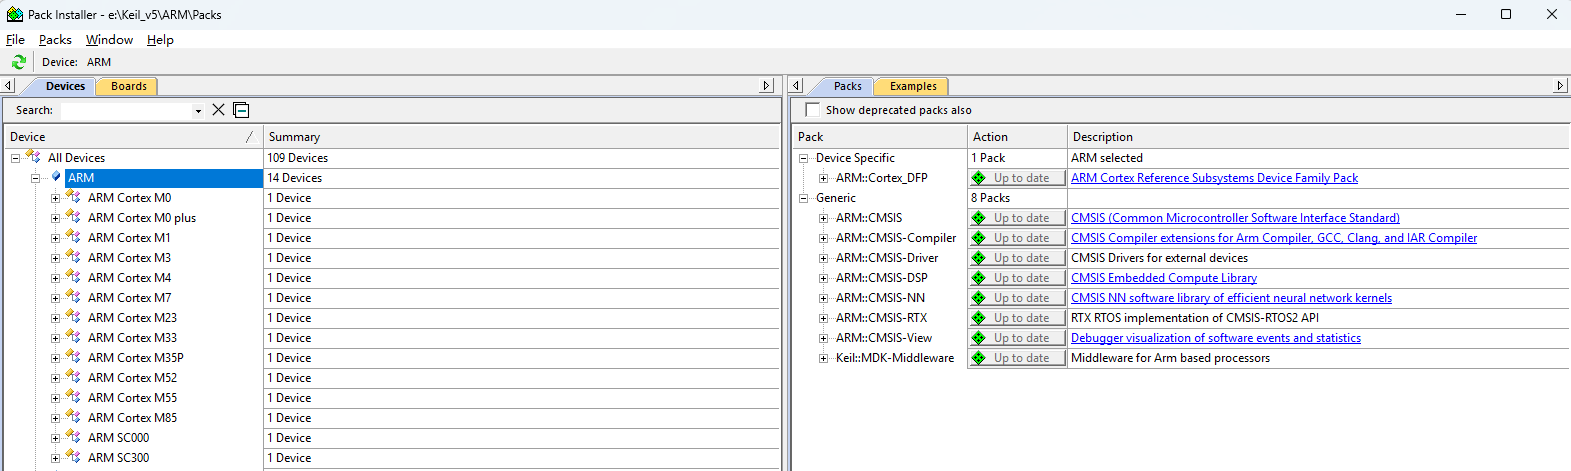Click Up to date button for Keil::MDK-Middleware

1017,358
